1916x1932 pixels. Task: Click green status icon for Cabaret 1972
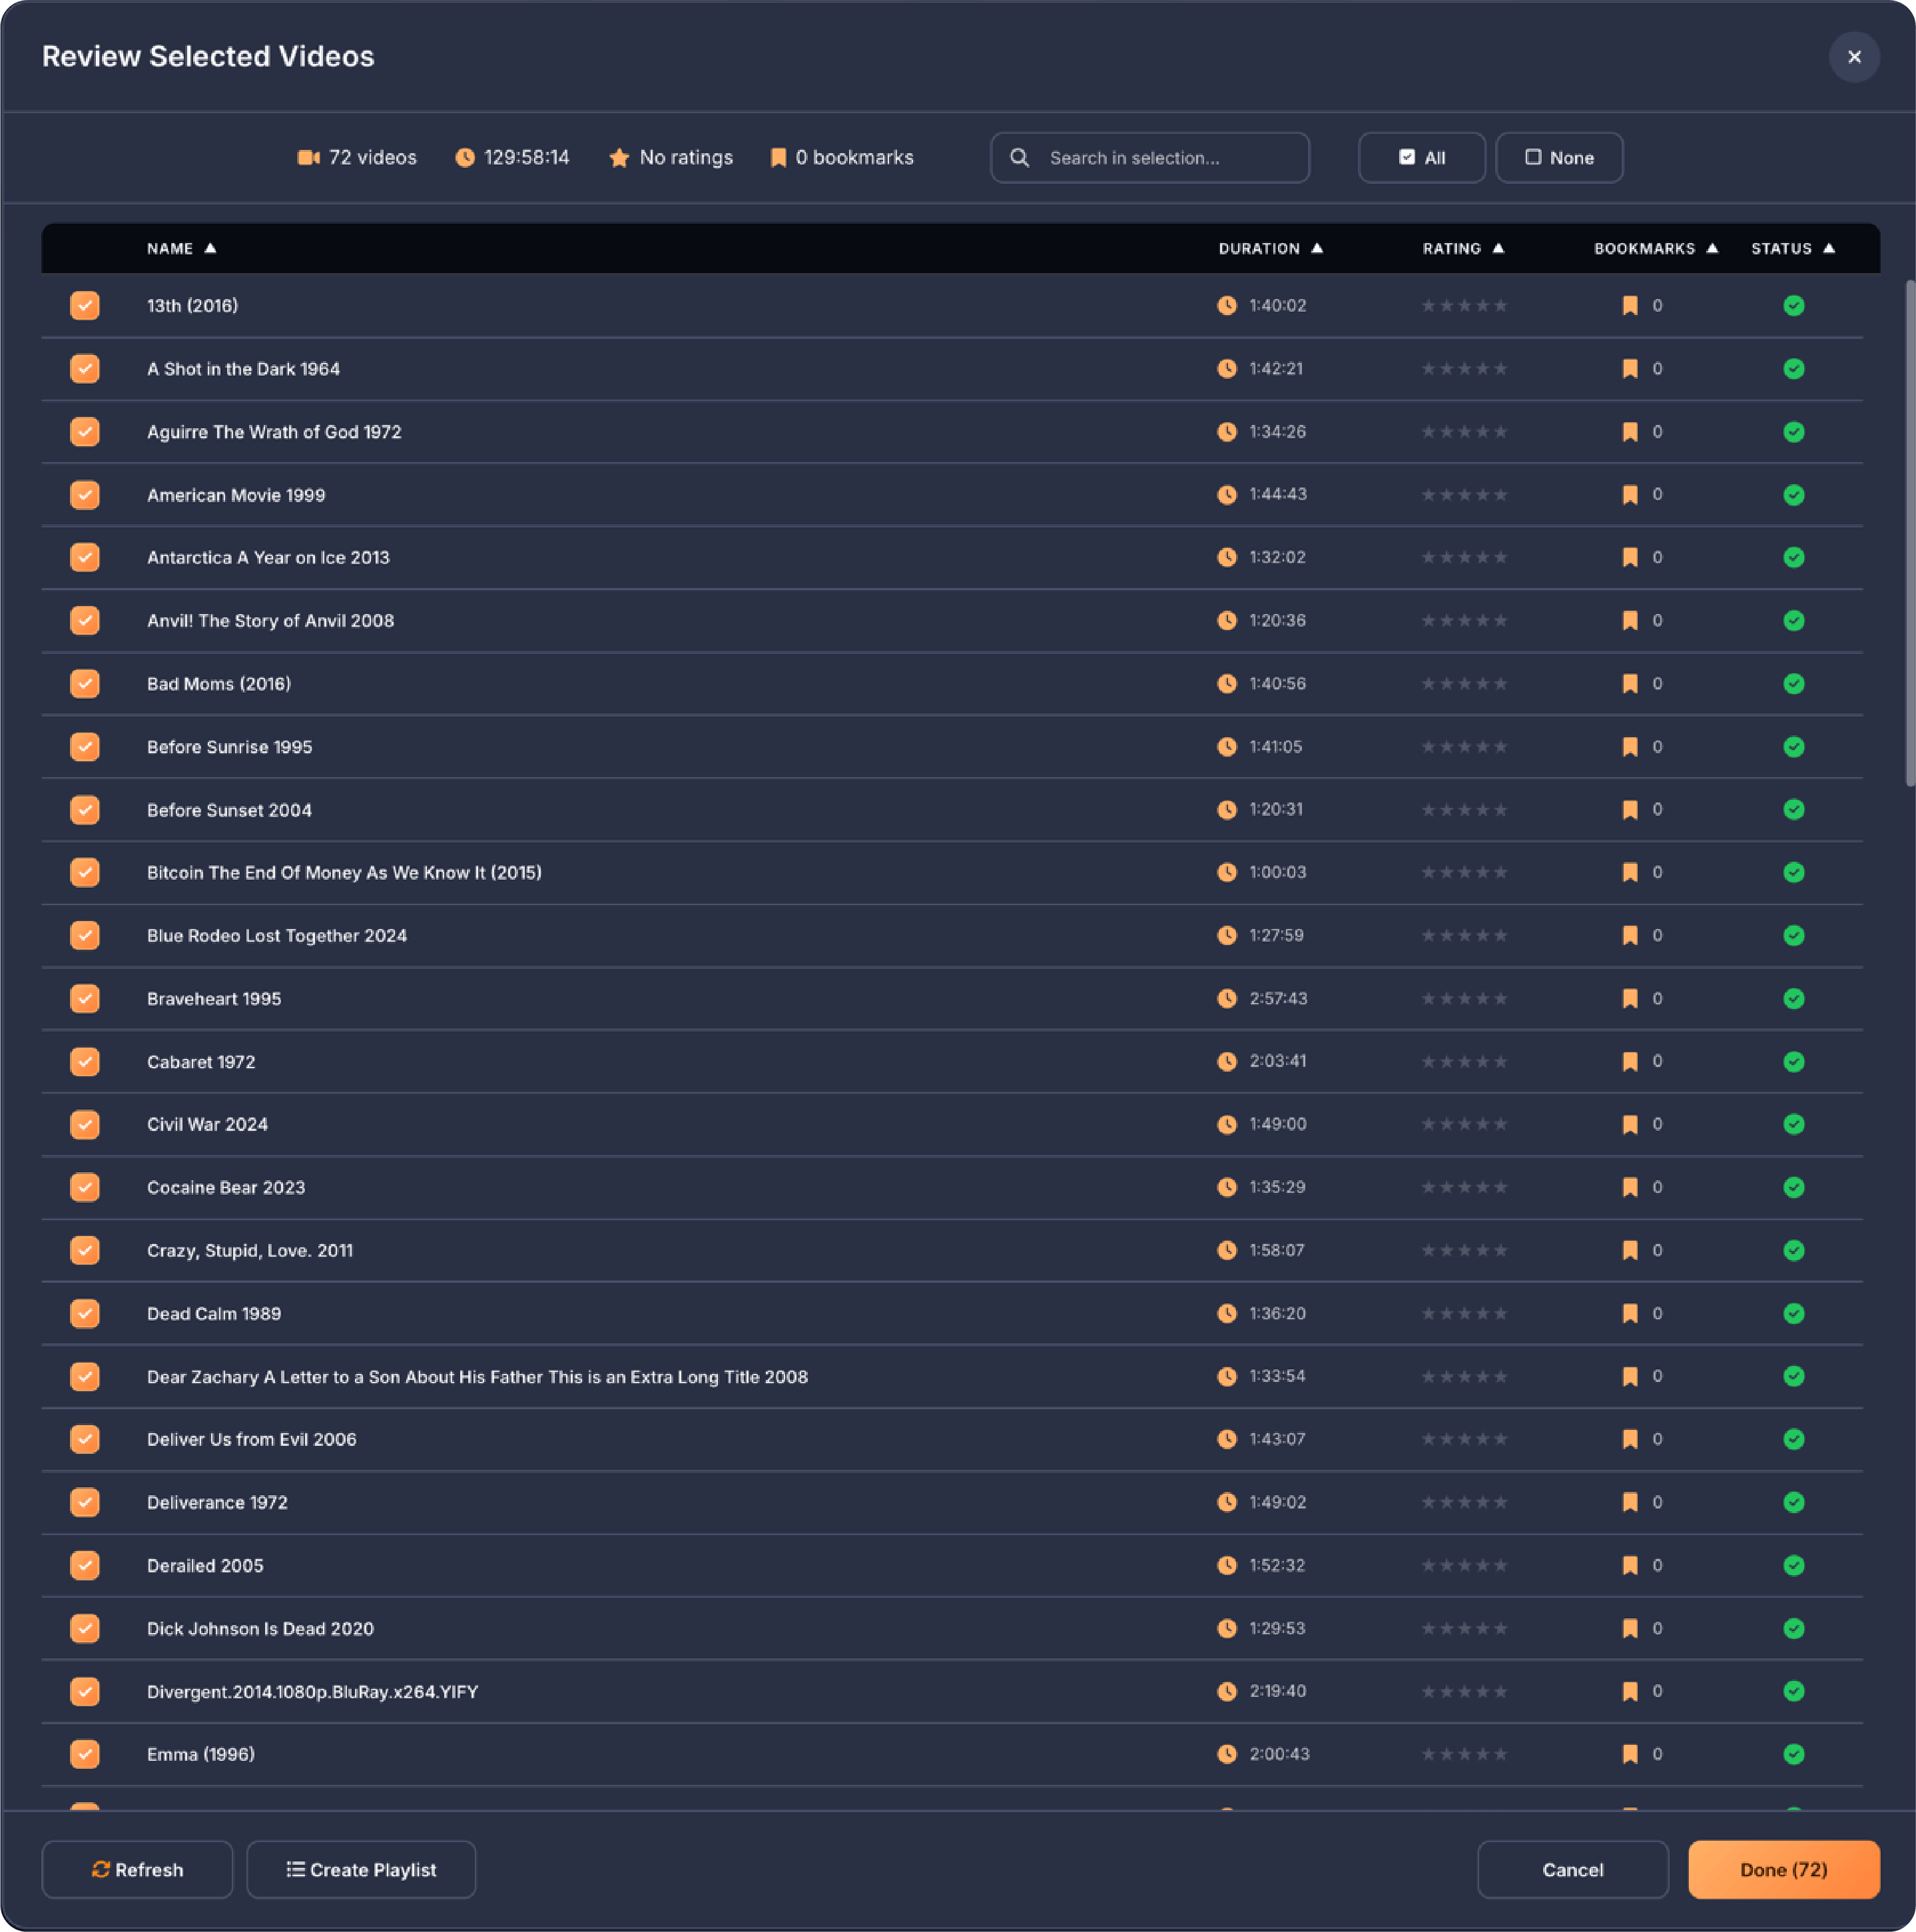(1793, 1061)
